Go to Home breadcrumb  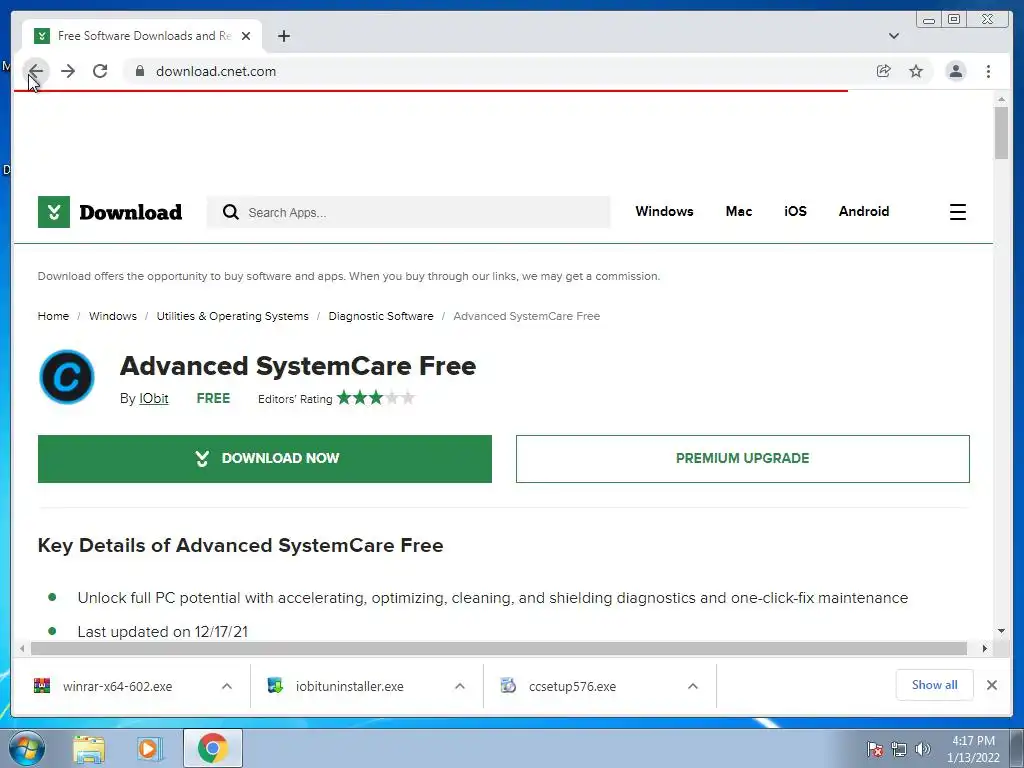coord(53,316)
